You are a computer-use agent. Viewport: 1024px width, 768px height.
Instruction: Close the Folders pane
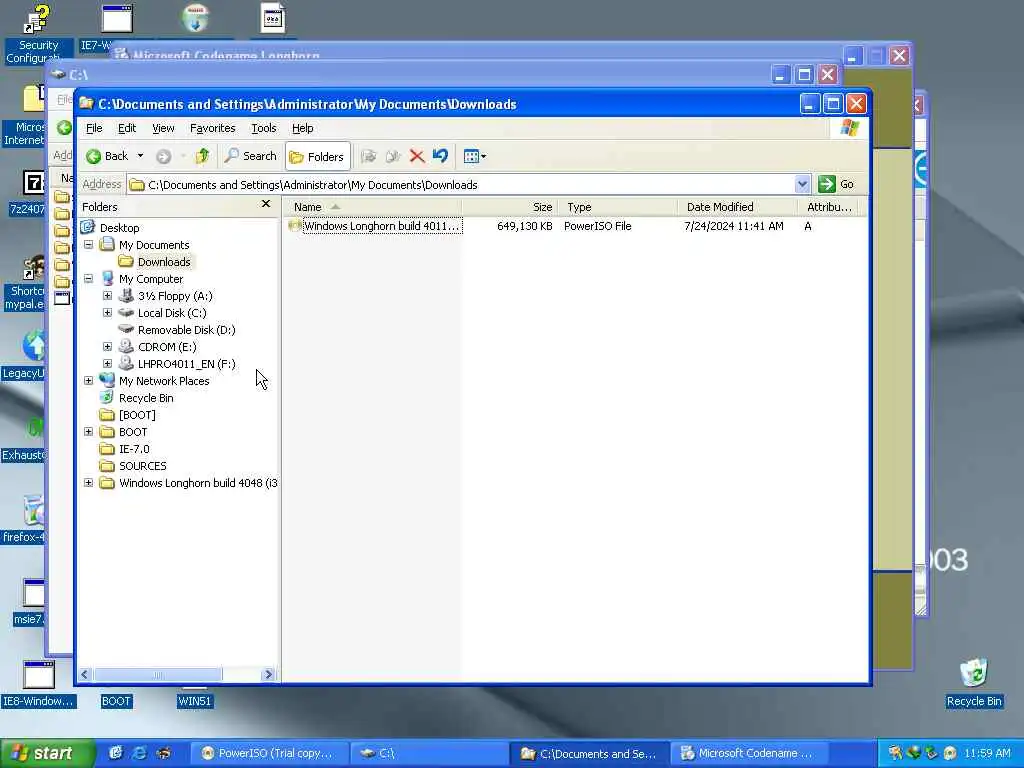(266, 204)
